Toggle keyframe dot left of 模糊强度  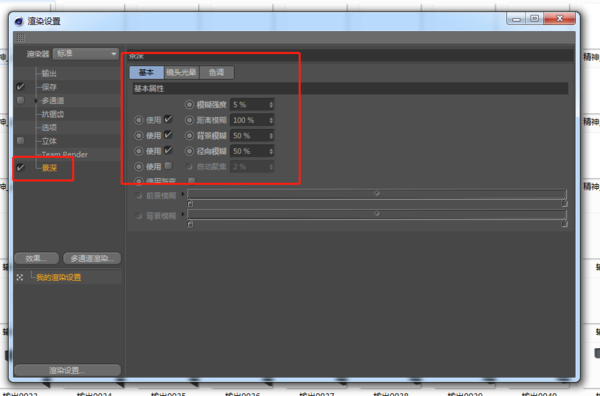(x=189, y=104)
